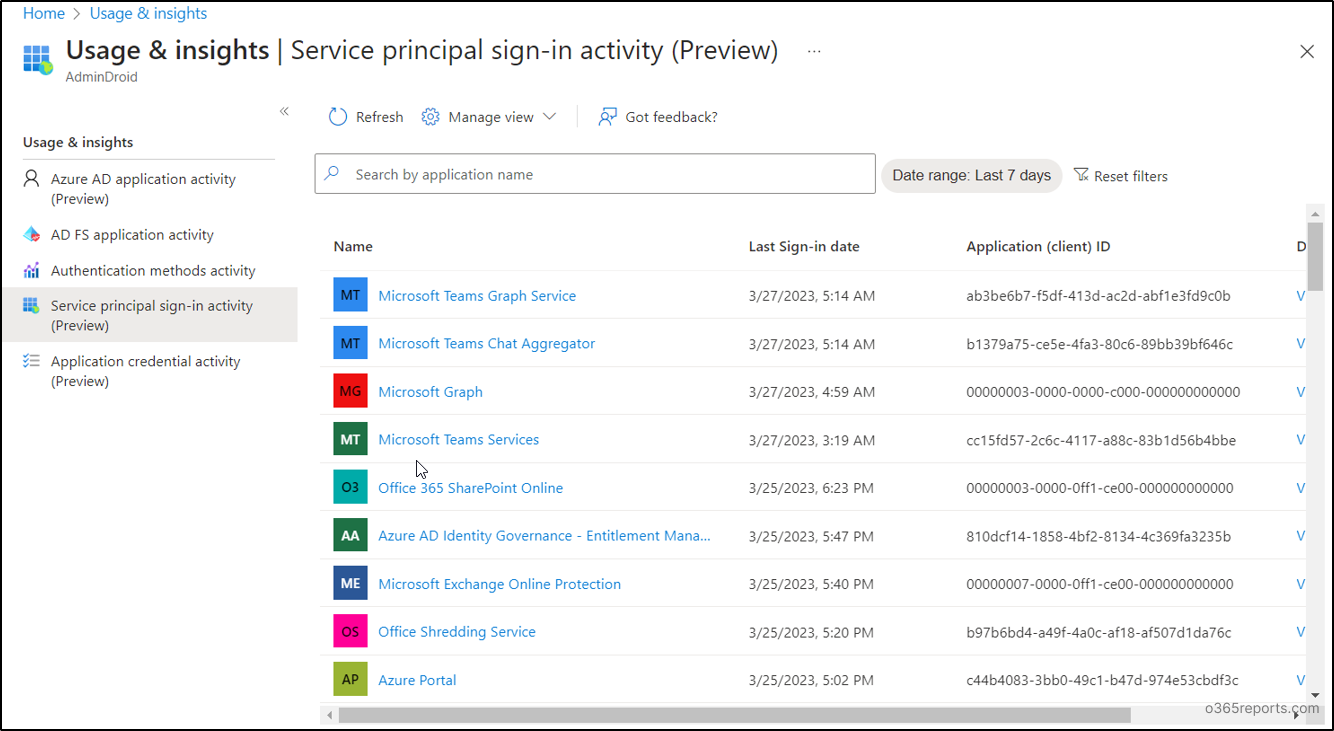This screenshot has width=1334, height=731.
Task: Open Microsoft Teams Graph Service link
Action: [477, 296]
